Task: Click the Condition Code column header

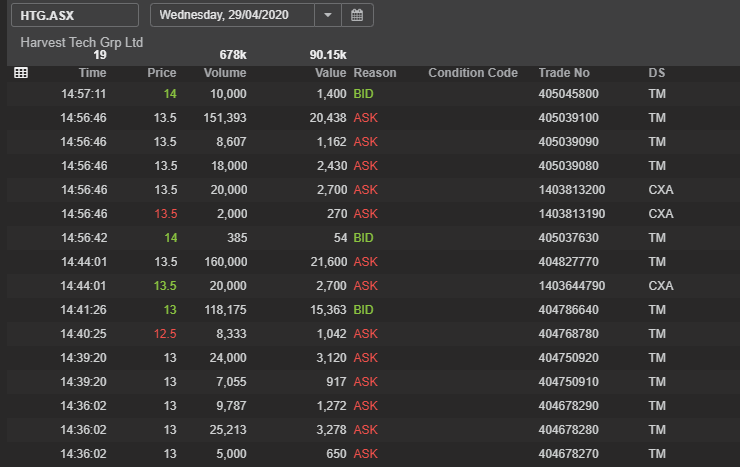Action: pos(473,73)
